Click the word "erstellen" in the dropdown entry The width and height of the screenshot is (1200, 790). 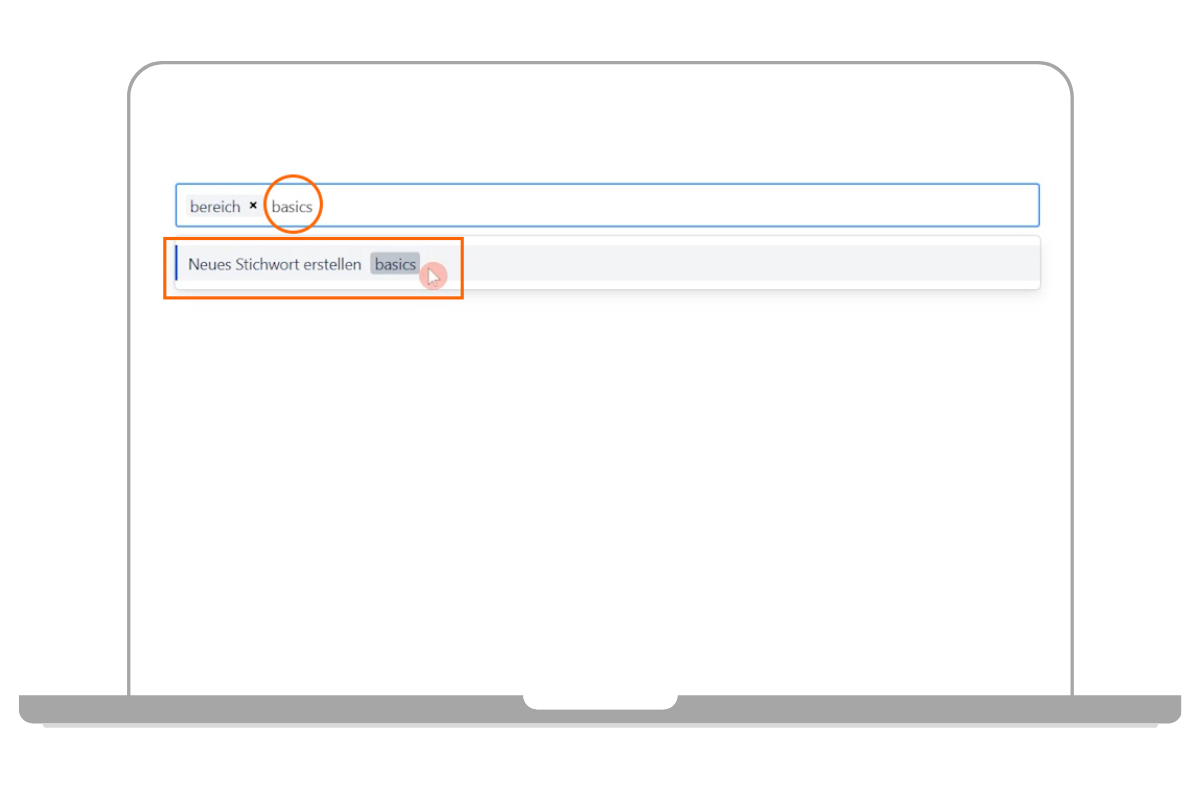pyautogui.click(x=332, y=265)
